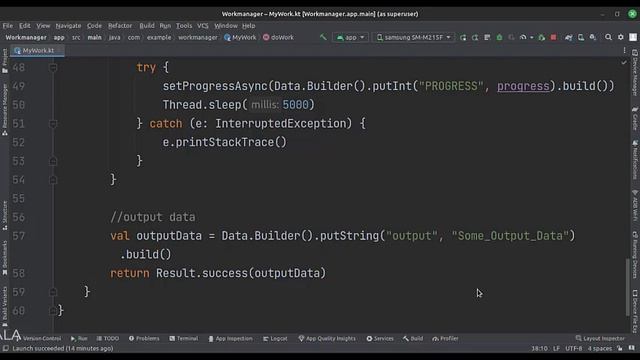This screenshot has width=640, height=360.
Task: Open ADB WiFi on the right strip
Action: click(x=635, y=205)
